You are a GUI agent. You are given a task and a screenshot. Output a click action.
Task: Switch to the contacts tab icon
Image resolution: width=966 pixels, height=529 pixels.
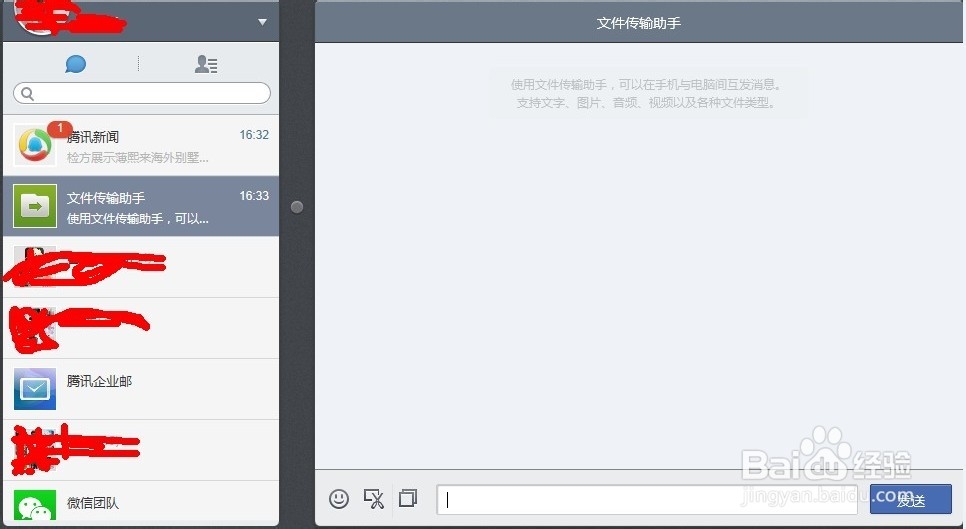(206, 64)
